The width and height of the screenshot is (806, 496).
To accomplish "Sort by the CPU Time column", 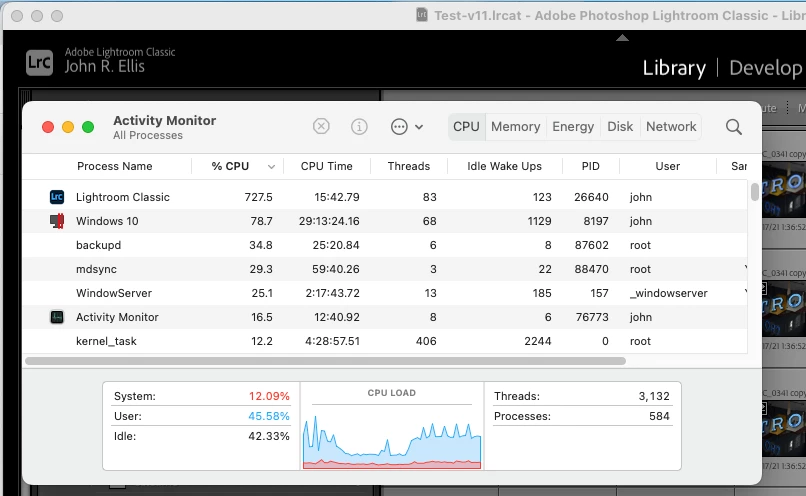I will click(326, 166).
